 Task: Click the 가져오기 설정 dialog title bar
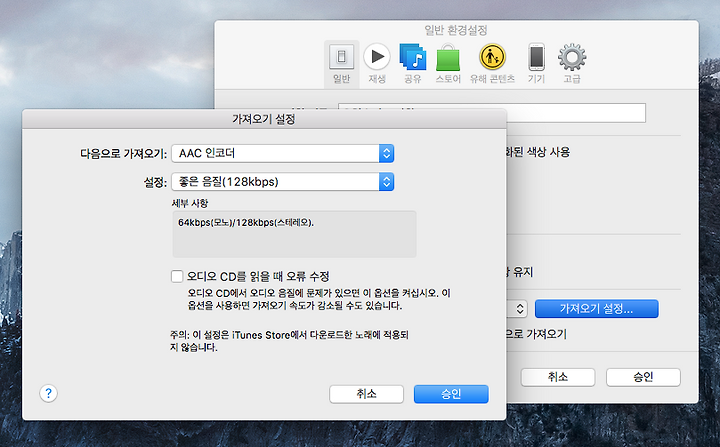264,119
